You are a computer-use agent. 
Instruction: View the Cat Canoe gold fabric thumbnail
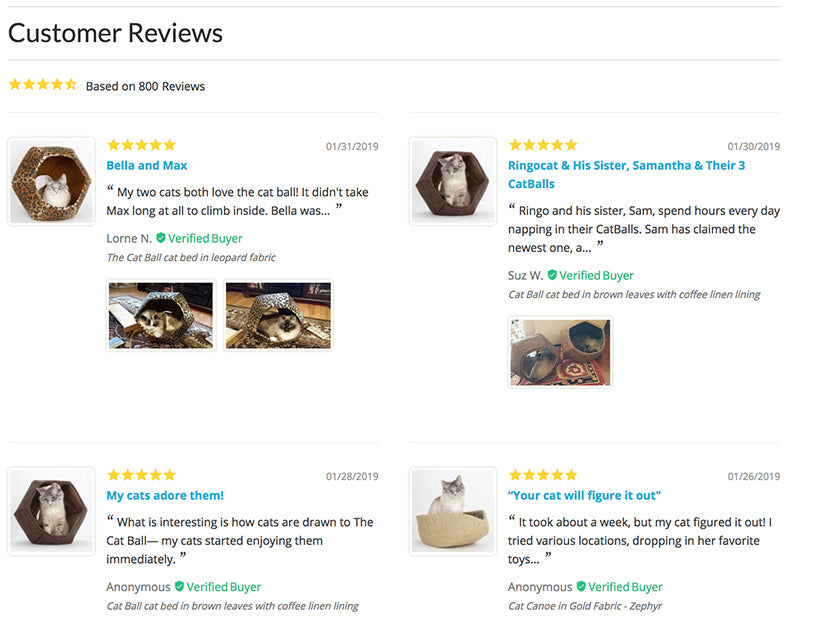pos(453,511)
